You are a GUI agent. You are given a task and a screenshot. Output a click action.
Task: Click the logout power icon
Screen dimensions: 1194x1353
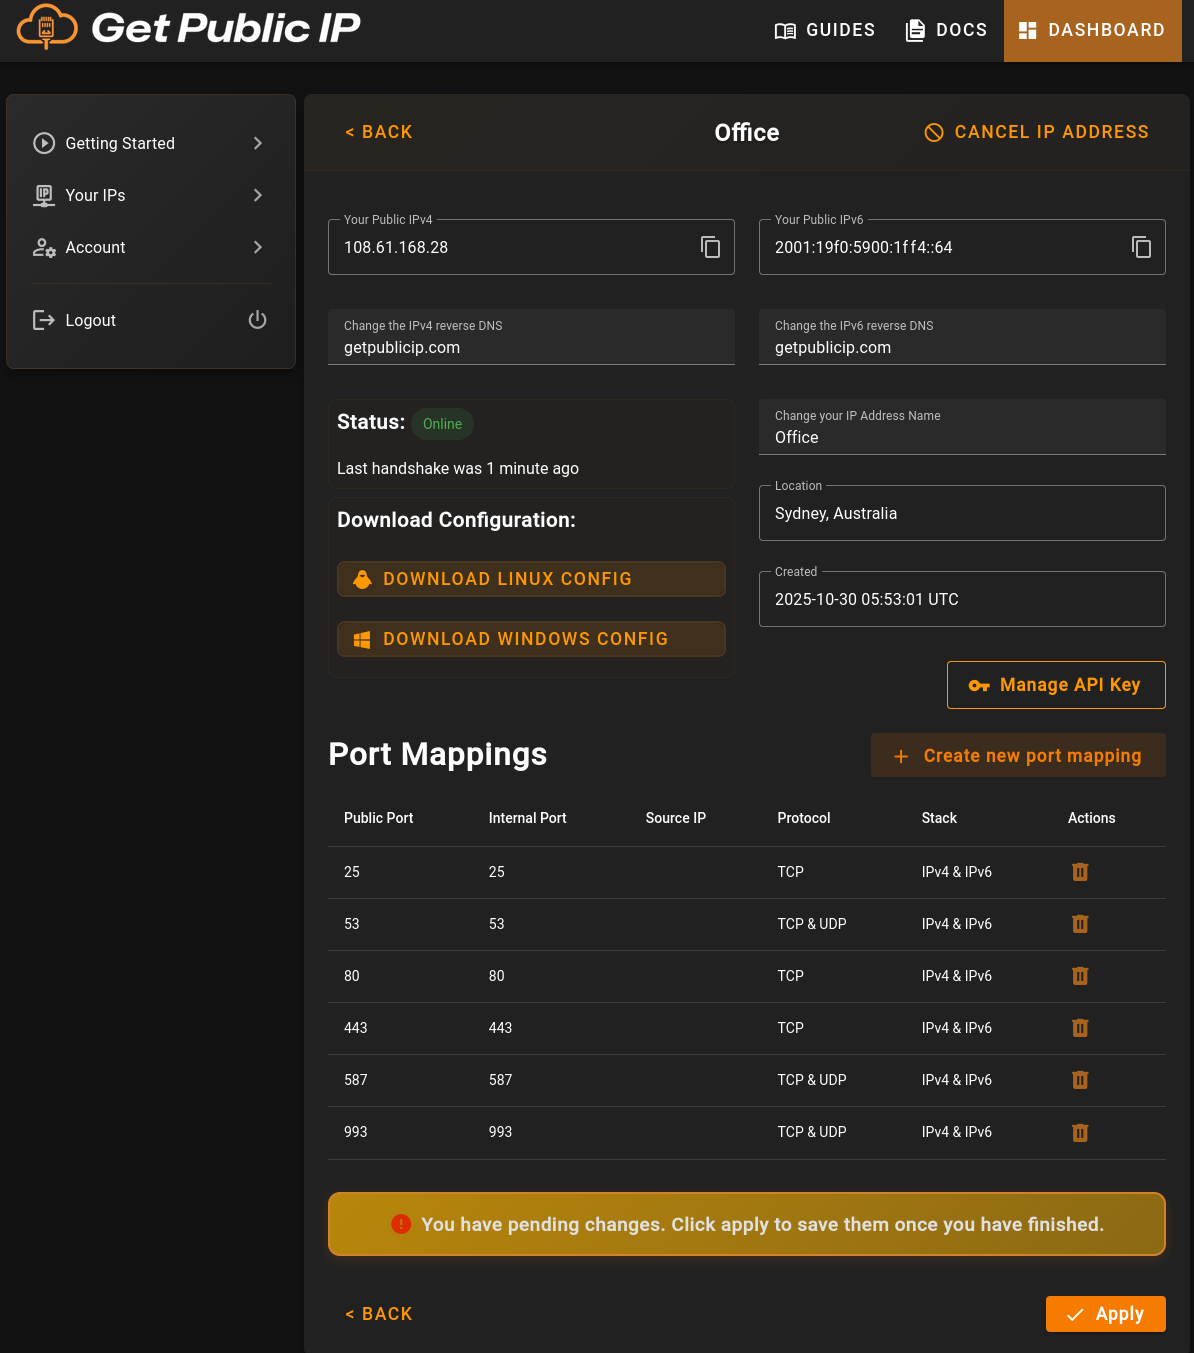[257, 320]
